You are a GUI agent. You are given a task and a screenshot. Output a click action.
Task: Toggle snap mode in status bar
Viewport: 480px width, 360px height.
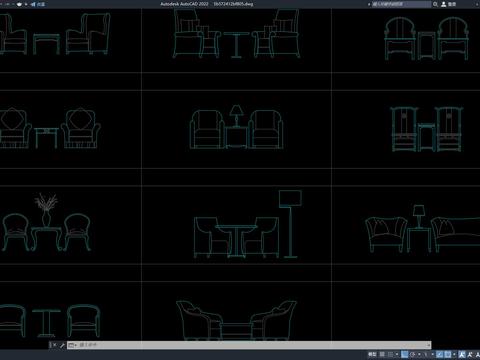[390, 354]
